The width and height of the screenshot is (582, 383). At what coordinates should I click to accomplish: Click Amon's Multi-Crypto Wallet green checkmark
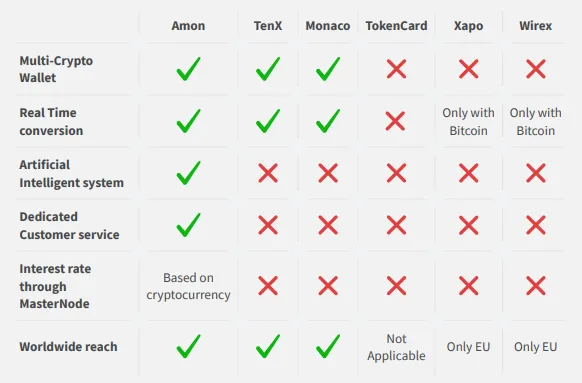188,69
